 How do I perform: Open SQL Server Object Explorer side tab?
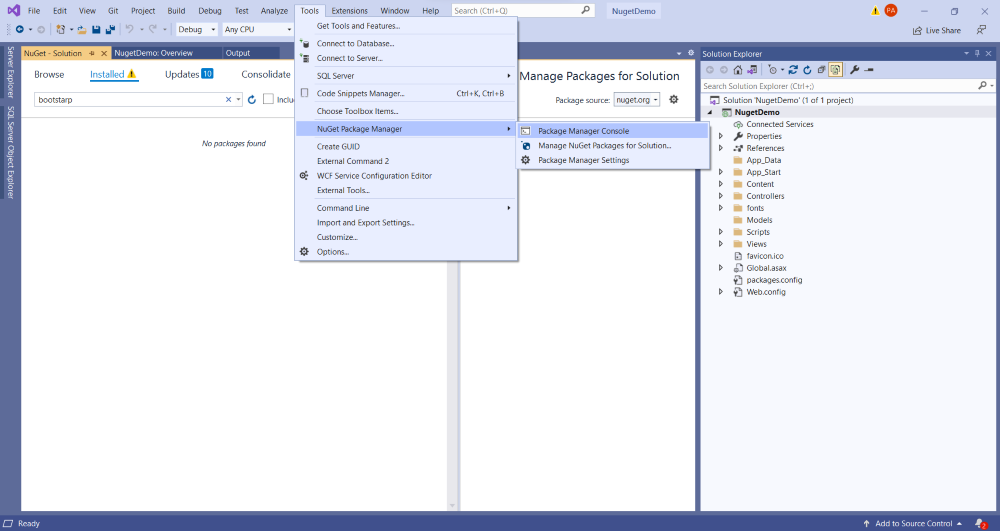(x=10, y=152)
